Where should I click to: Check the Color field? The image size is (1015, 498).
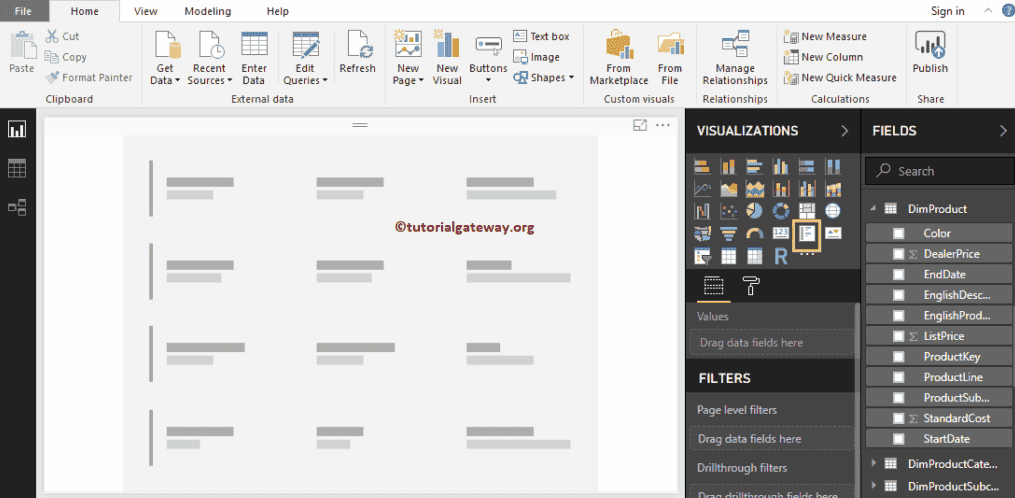(898, 233)
